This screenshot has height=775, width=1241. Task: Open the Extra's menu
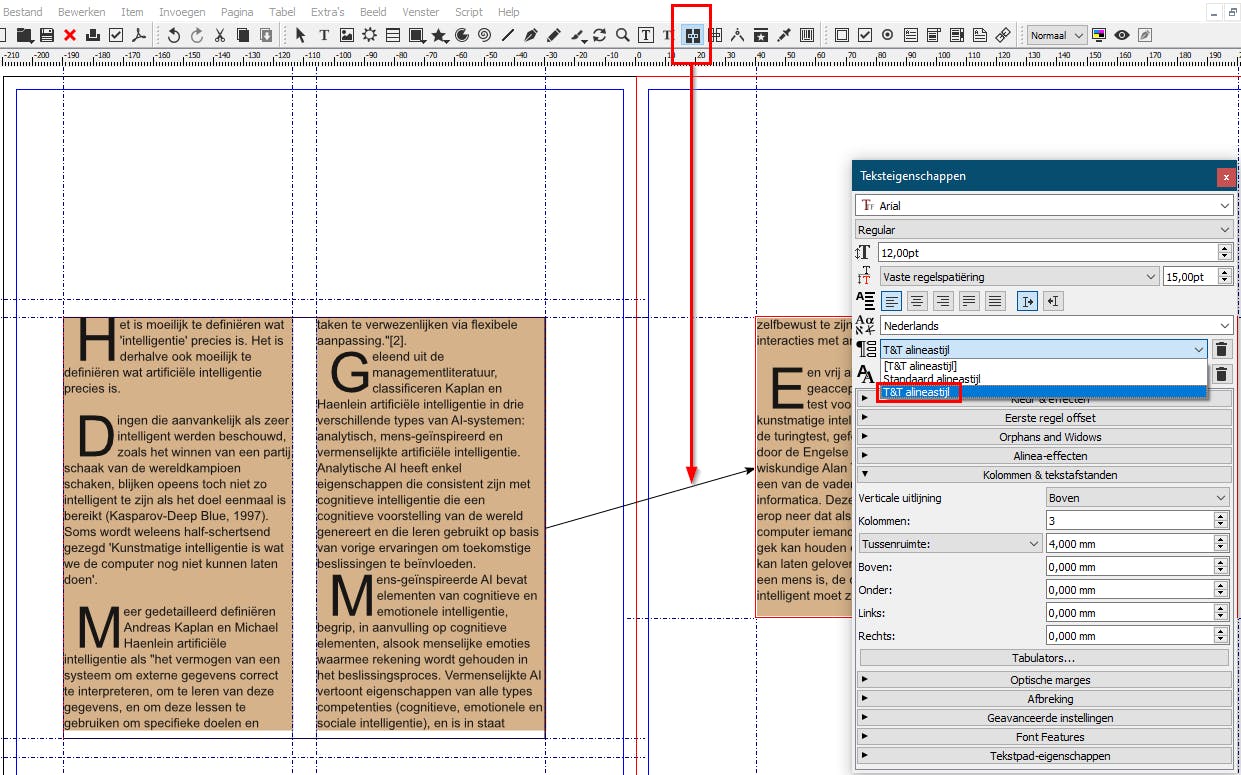(x=327, y=12)
